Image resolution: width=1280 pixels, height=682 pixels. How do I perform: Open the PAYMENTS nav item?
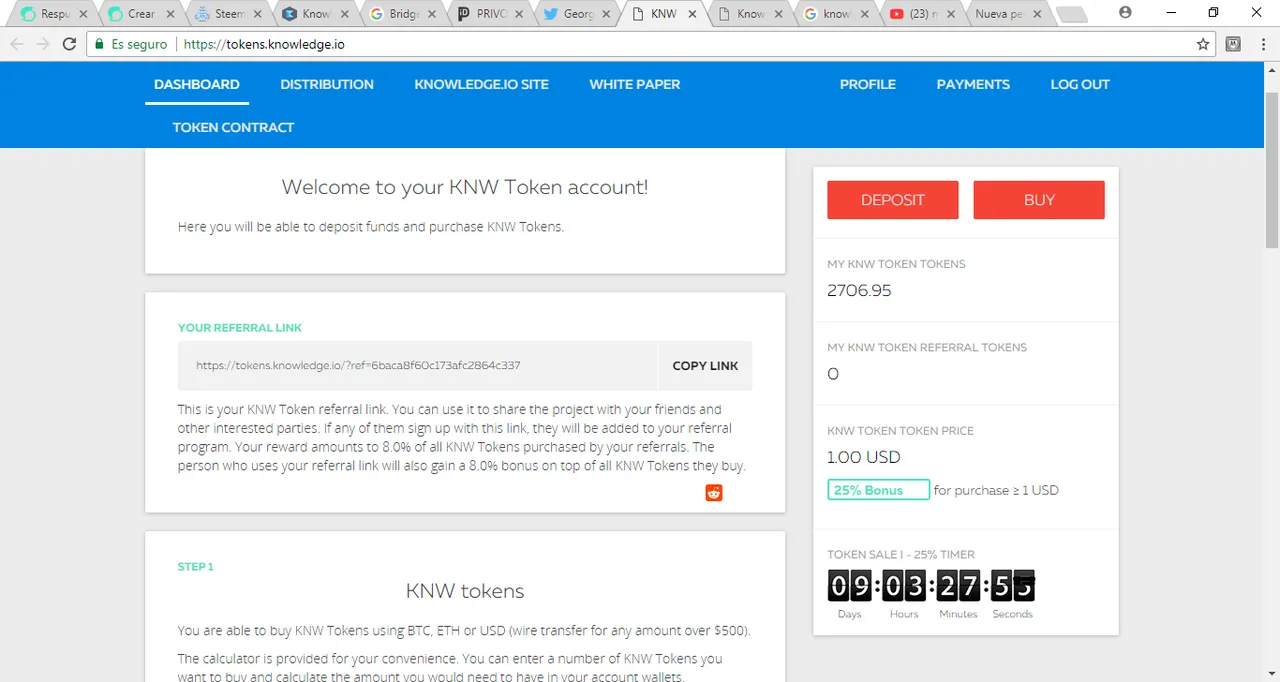973,84
